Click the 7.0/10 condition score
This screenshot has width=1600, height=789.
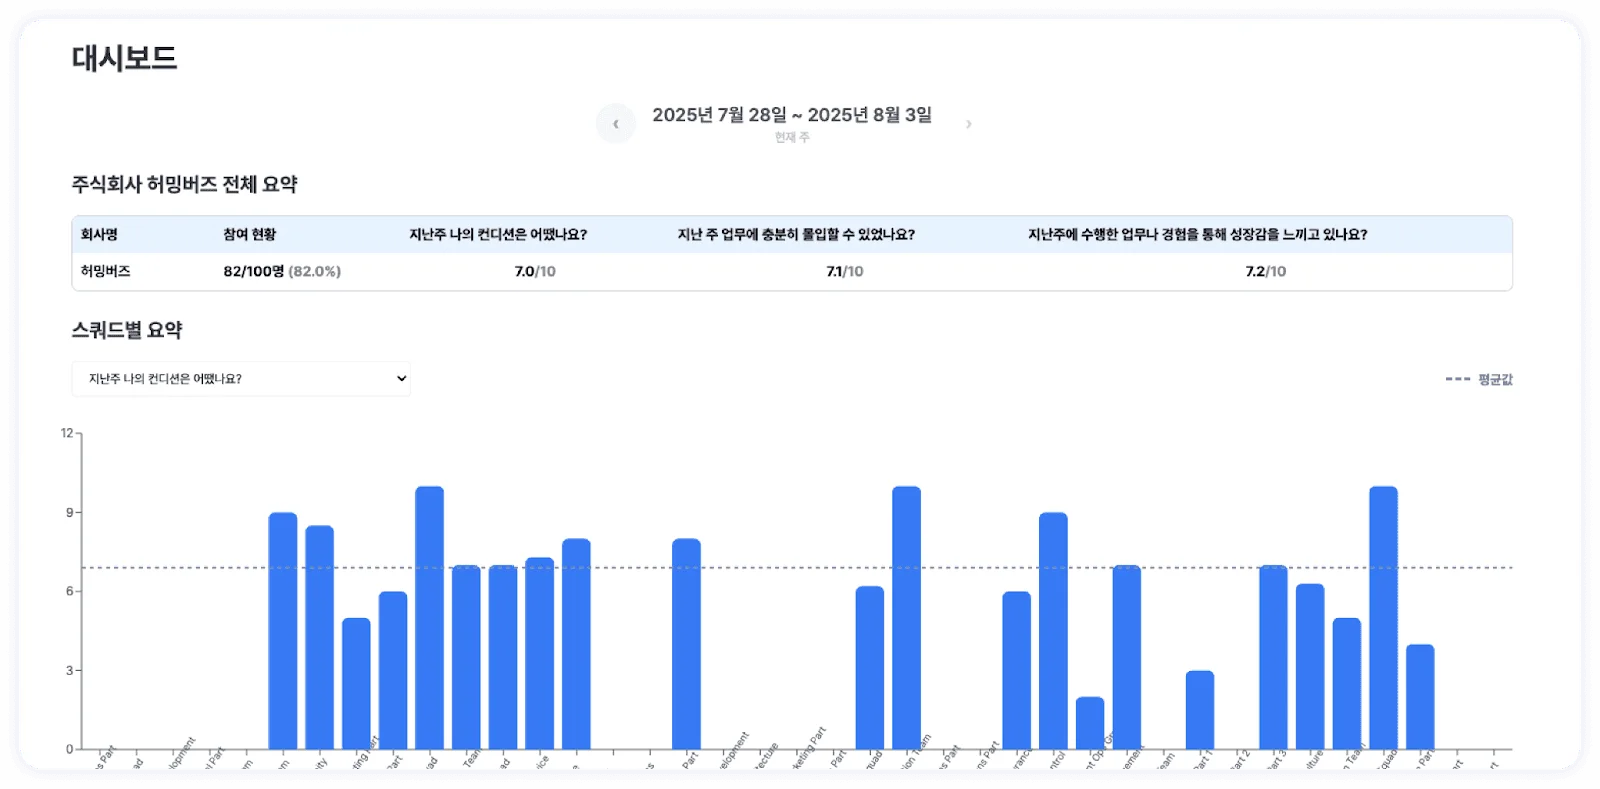(x=535, y=272)
